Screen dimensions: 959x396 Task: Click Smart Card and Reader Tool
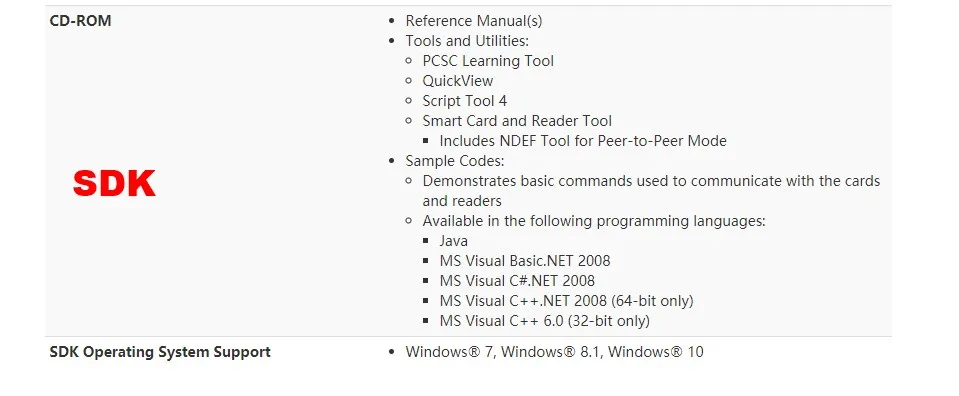[x=517, y=121]
